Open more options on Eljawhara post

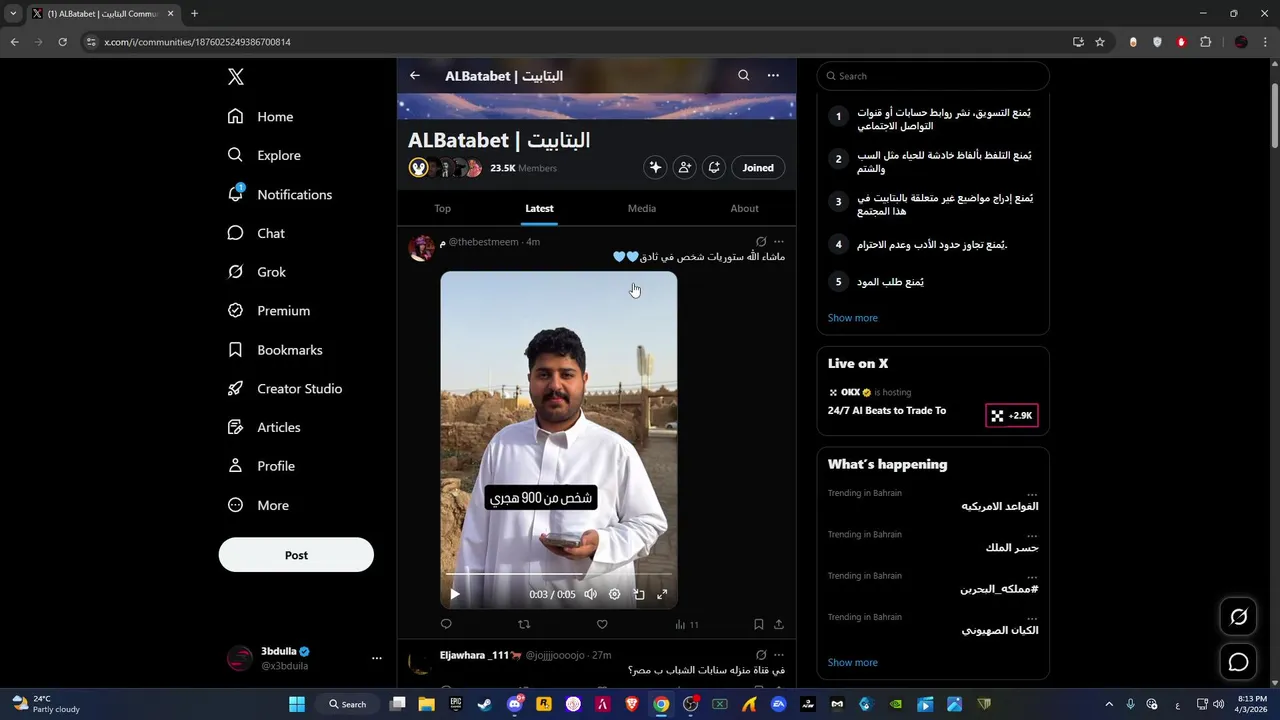point(779,655)
